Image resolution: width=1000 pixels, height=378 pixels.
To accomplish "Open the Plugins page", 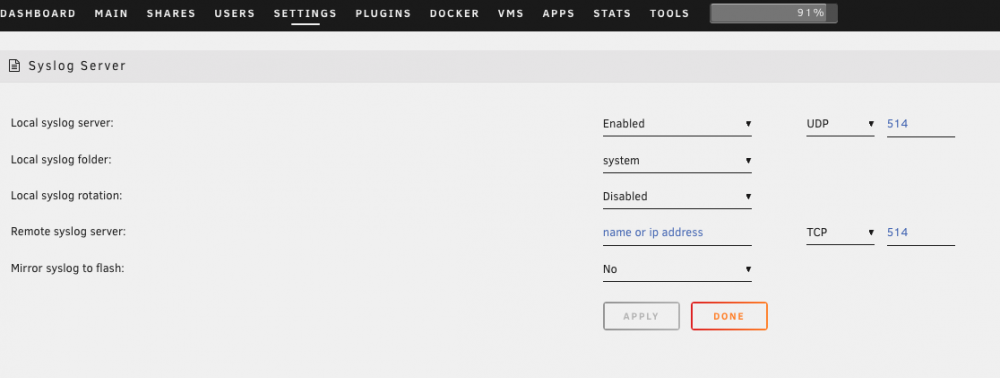I will pos(383,13).
